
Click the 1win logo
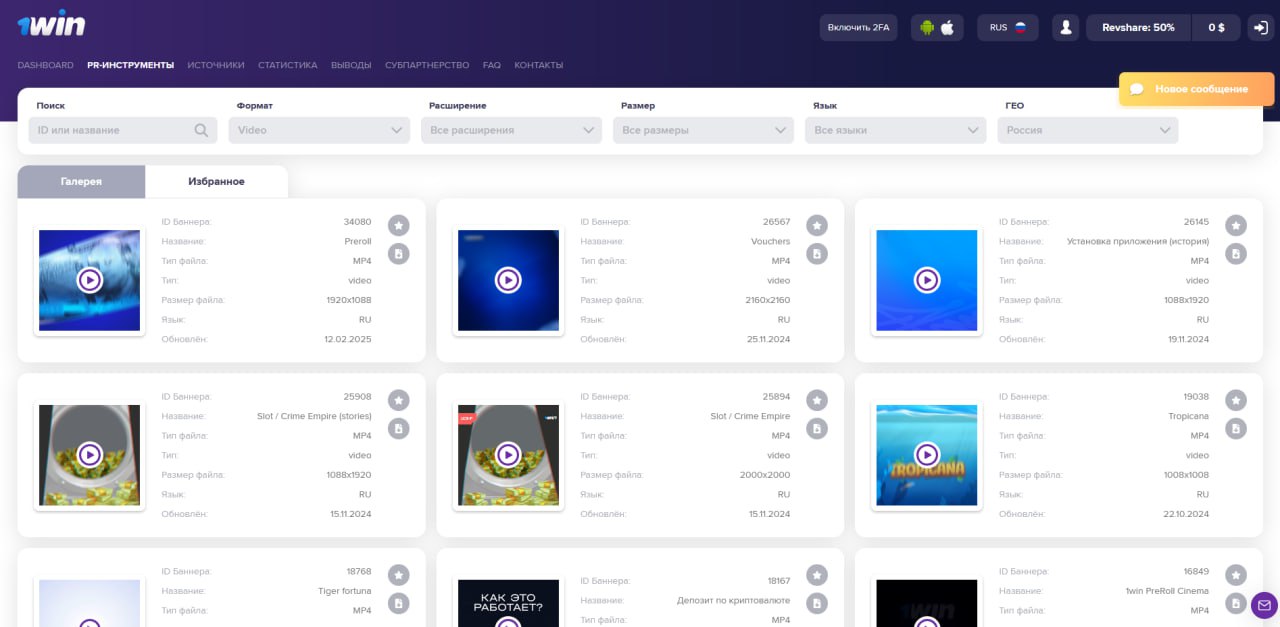tap(51, 26)
